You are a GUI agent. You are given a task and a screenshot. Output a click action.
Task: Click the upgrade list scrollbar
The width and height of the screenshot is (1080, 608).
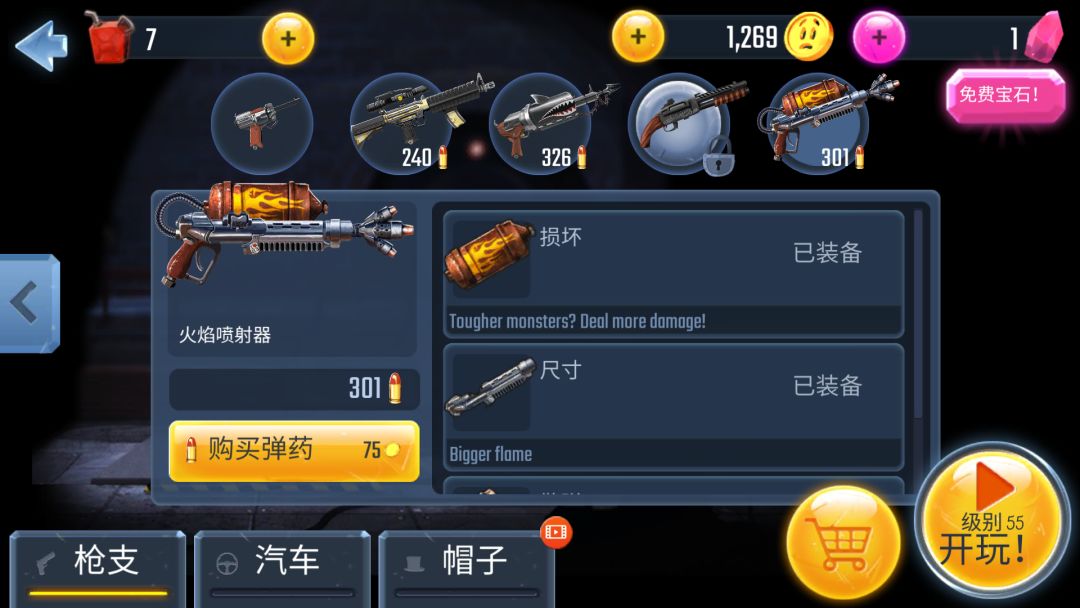click(918, 314)
